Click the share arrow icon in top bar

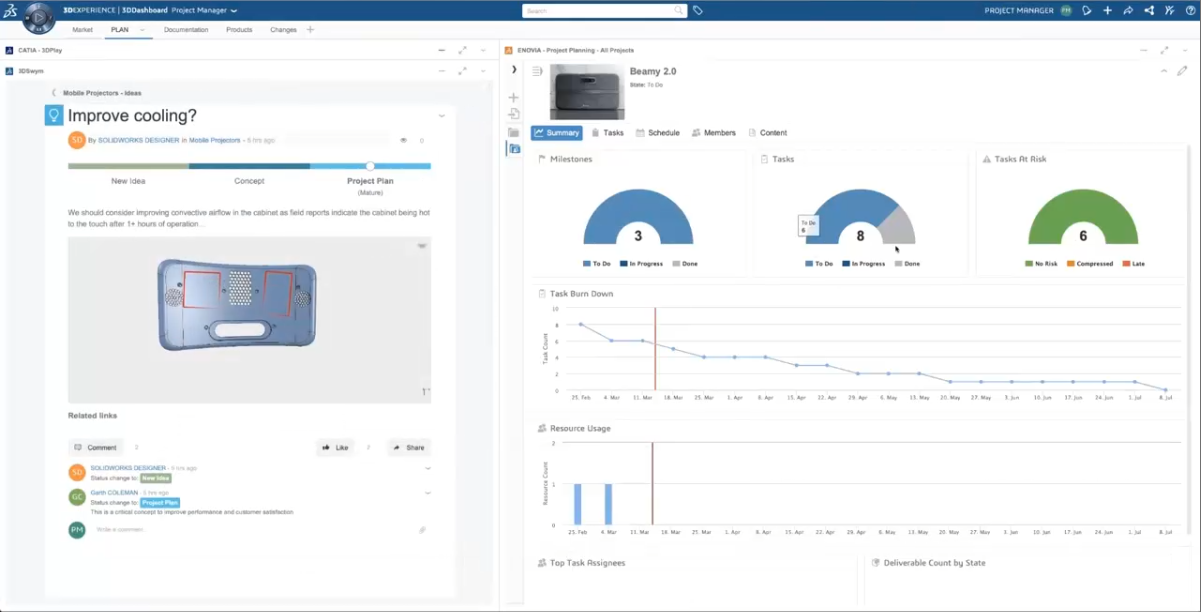[1128, 10]
